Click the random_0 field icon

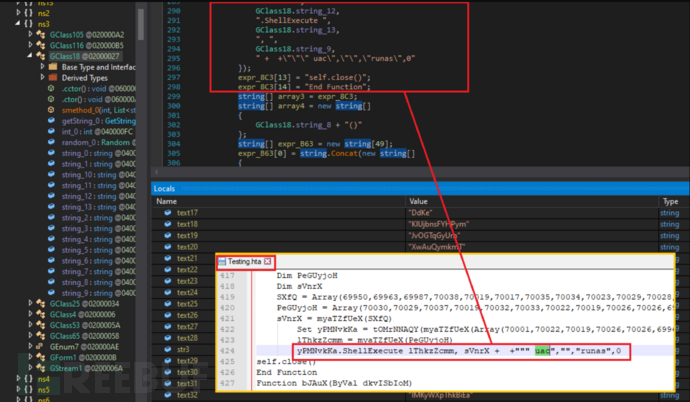tap(51, 142)
